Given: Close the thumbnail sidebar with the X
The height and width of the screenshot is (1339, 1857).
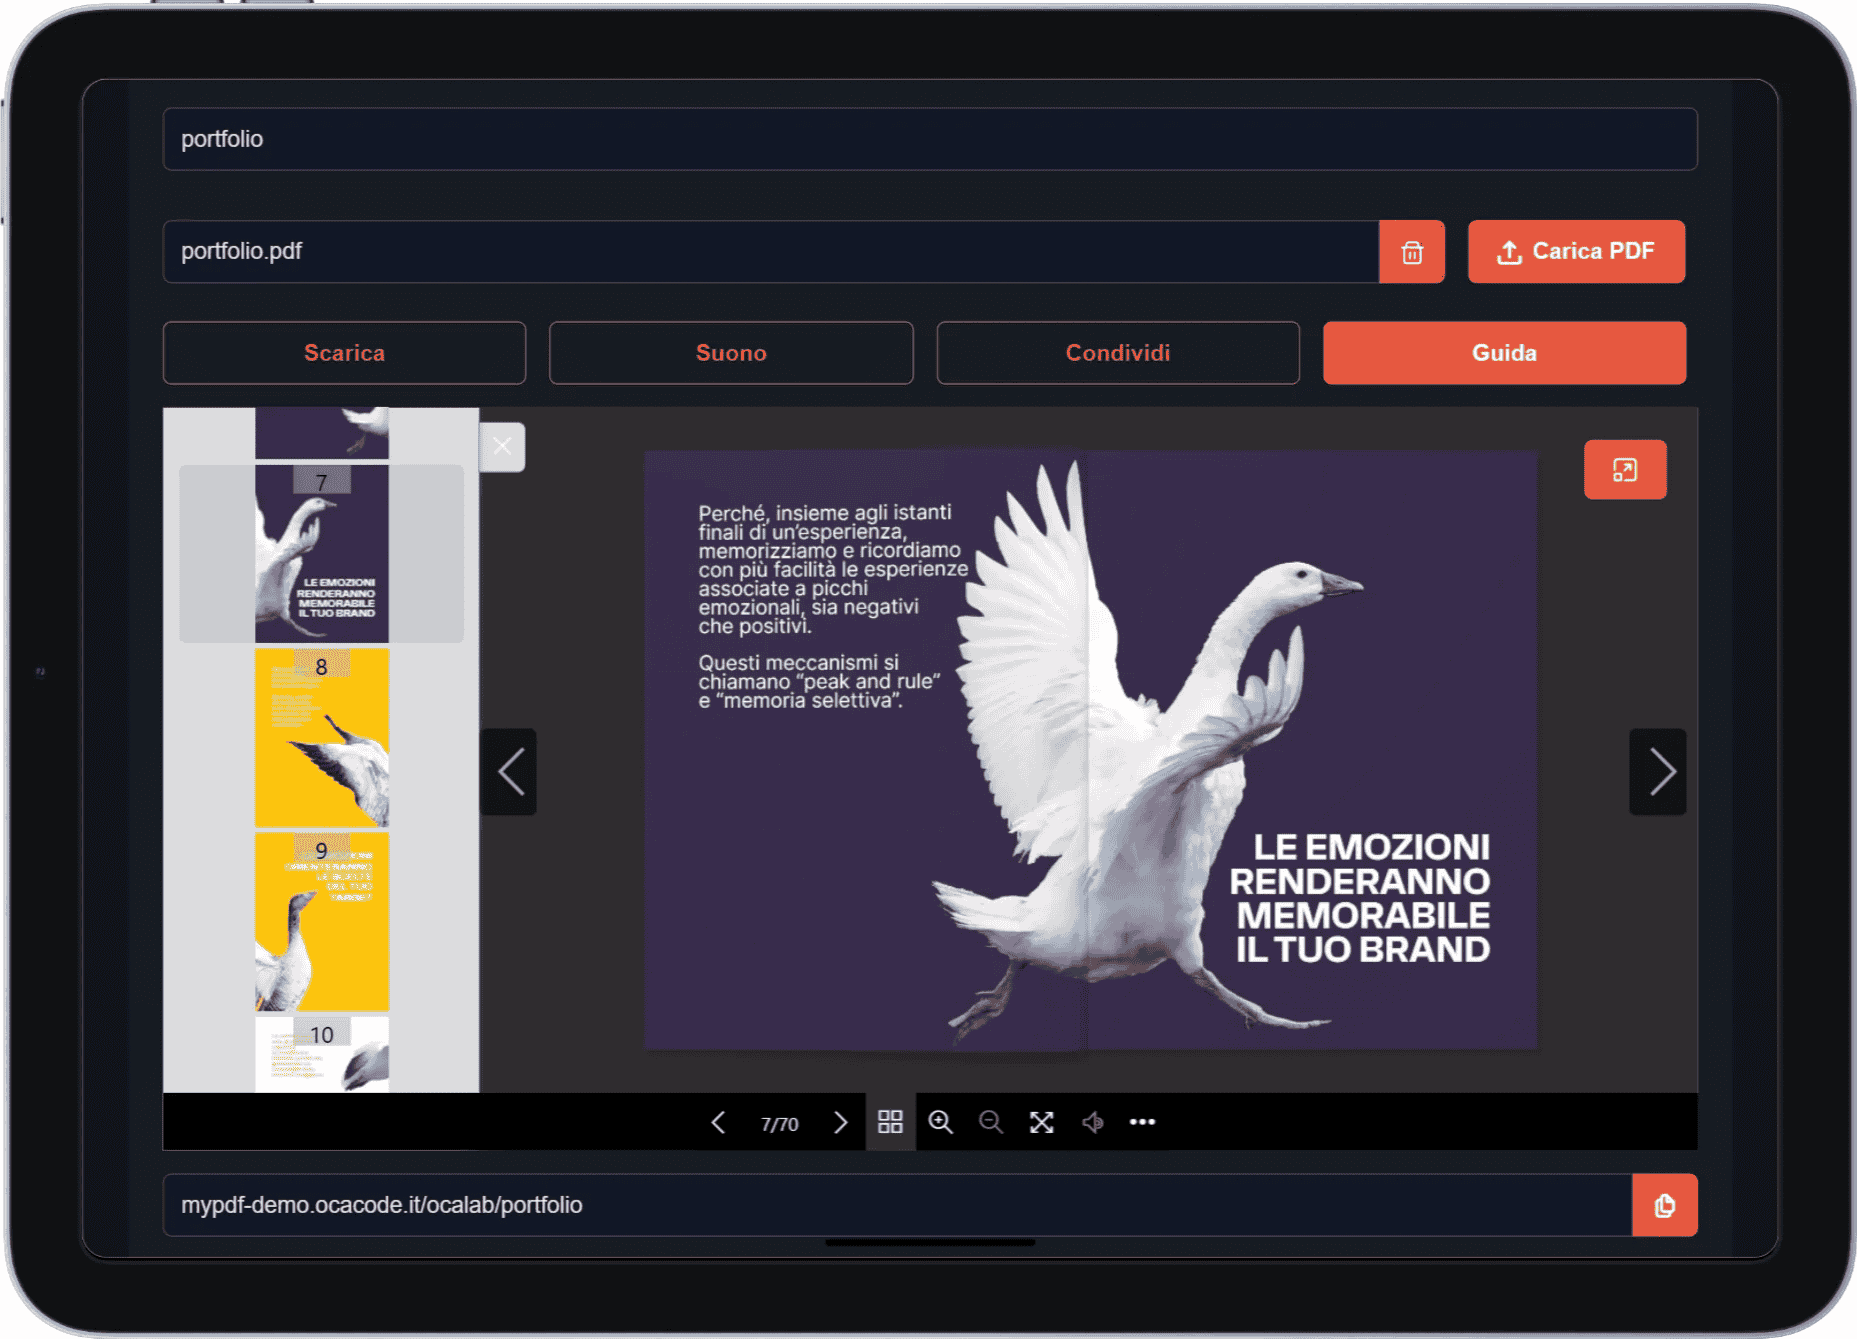Looking at the screenshot, I should pyautogui.click(x=502, y=447).
